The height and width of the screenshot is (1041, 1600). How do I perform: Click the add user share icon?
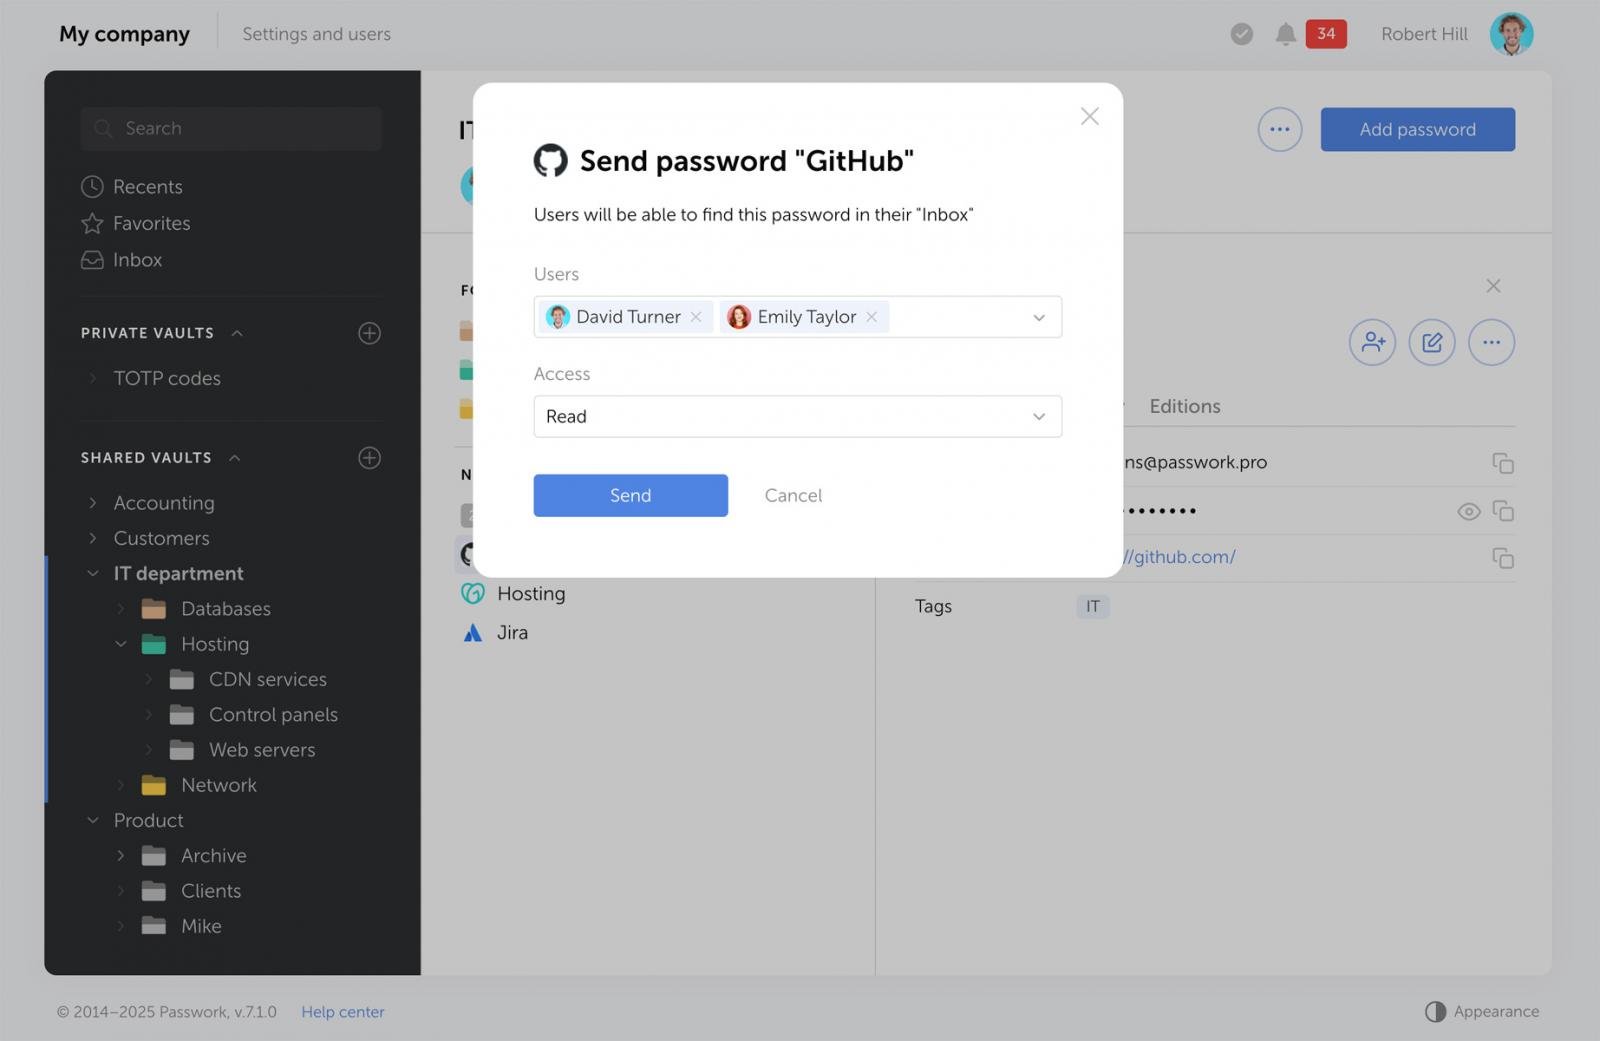point(1372,342)
